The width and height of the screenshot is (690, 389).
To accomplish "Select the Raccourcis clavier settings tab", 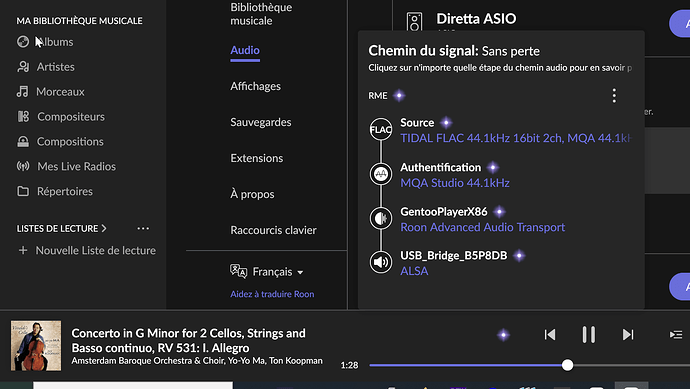I will pyautogui.click(x=273, y=230).
